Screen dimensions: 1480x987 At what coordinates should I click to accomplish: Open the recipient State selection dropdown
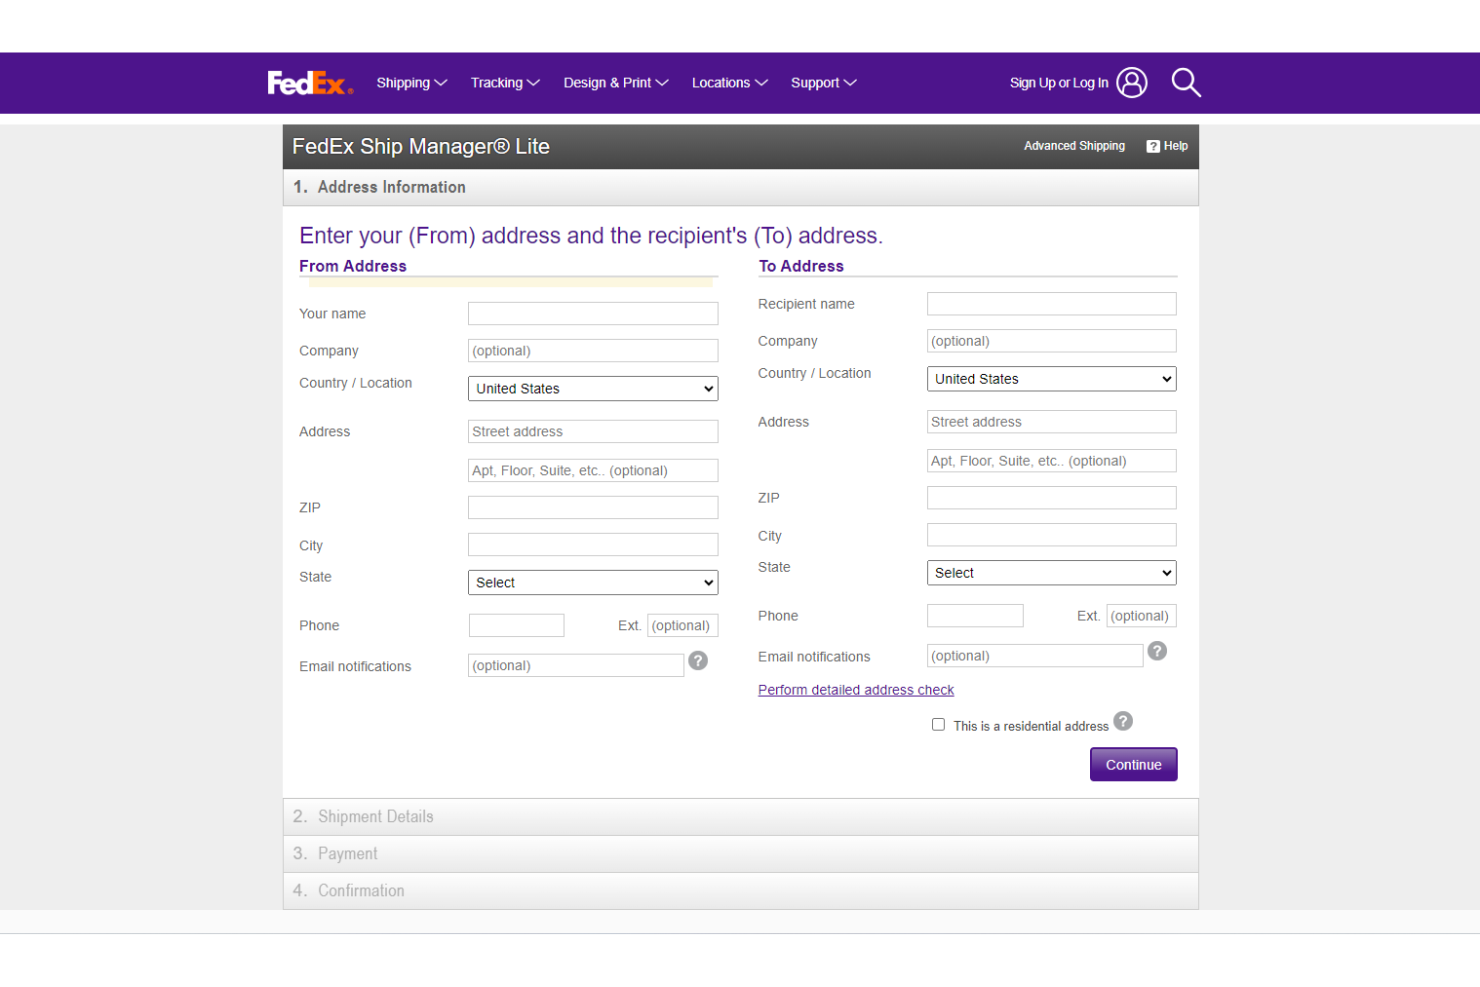coord(1051,572)
